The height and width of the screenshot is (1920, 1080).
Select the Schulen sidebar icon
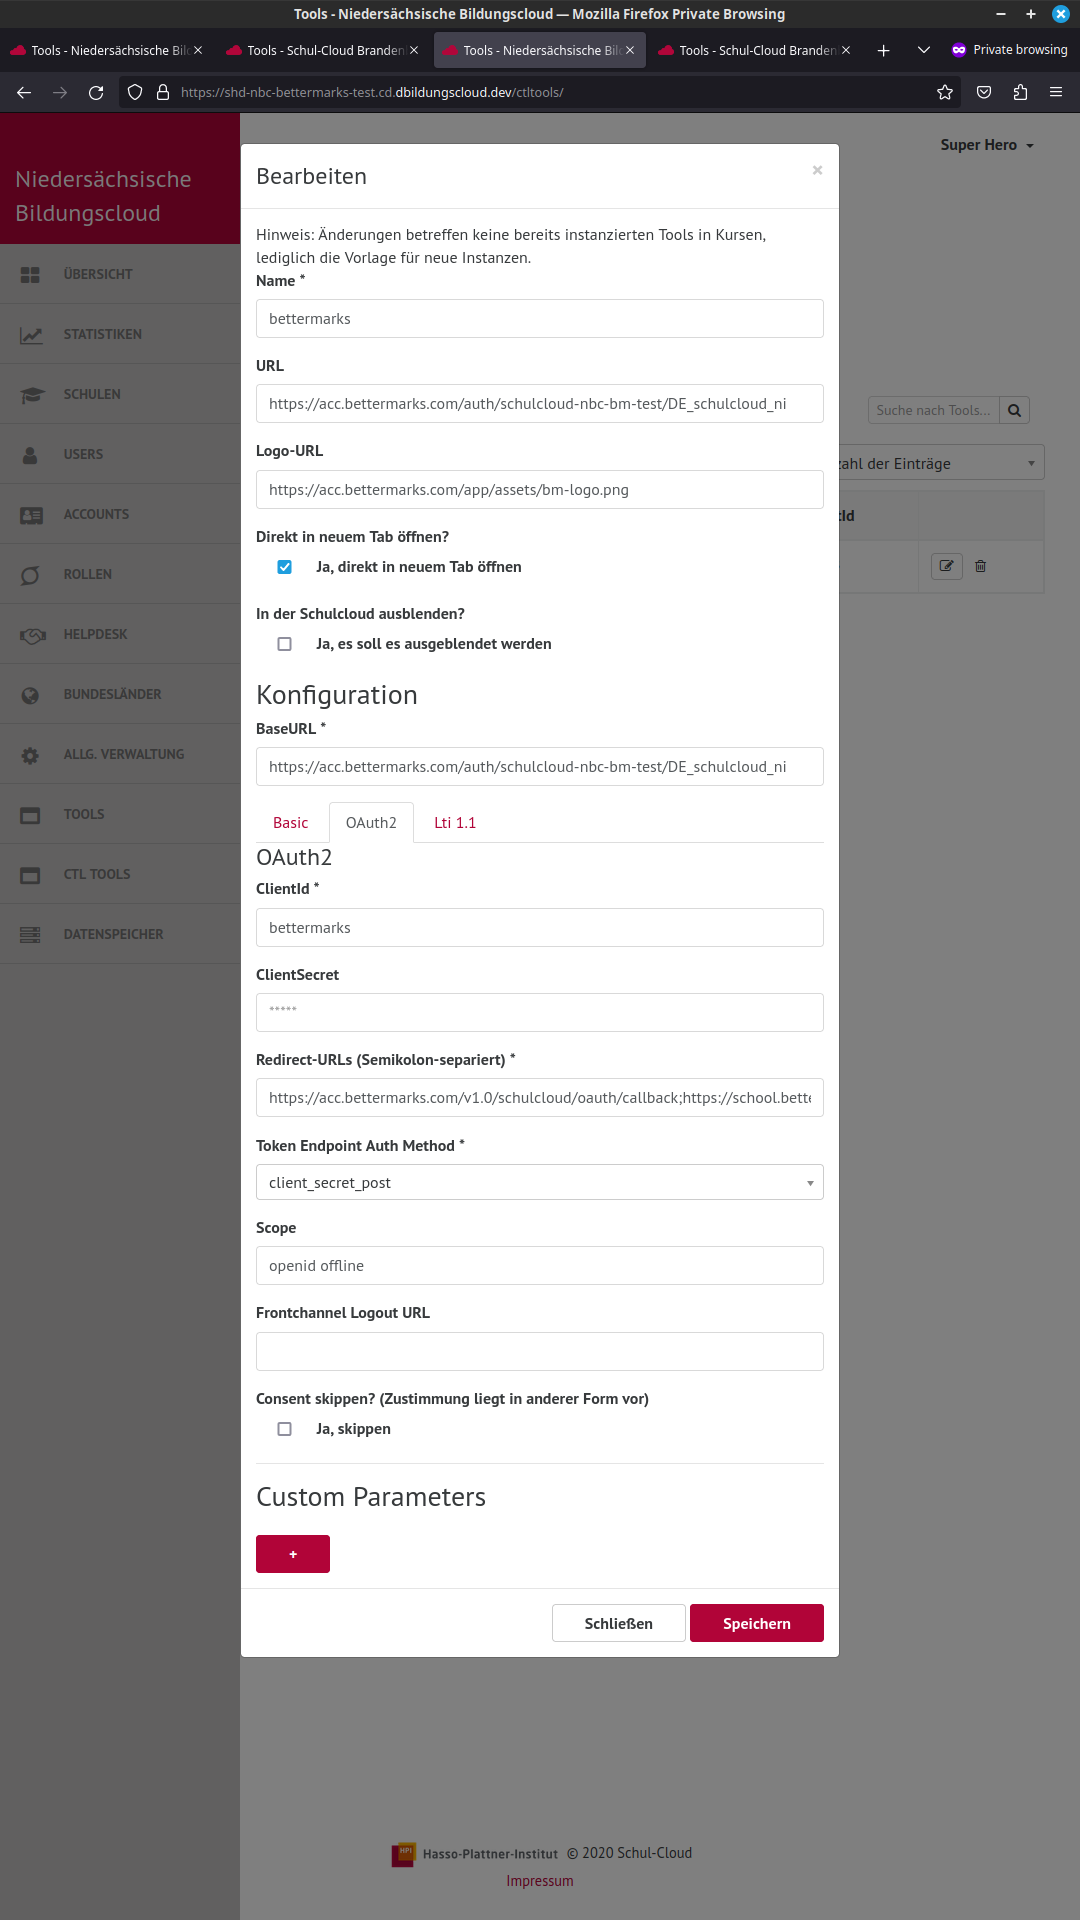point(31,393)
